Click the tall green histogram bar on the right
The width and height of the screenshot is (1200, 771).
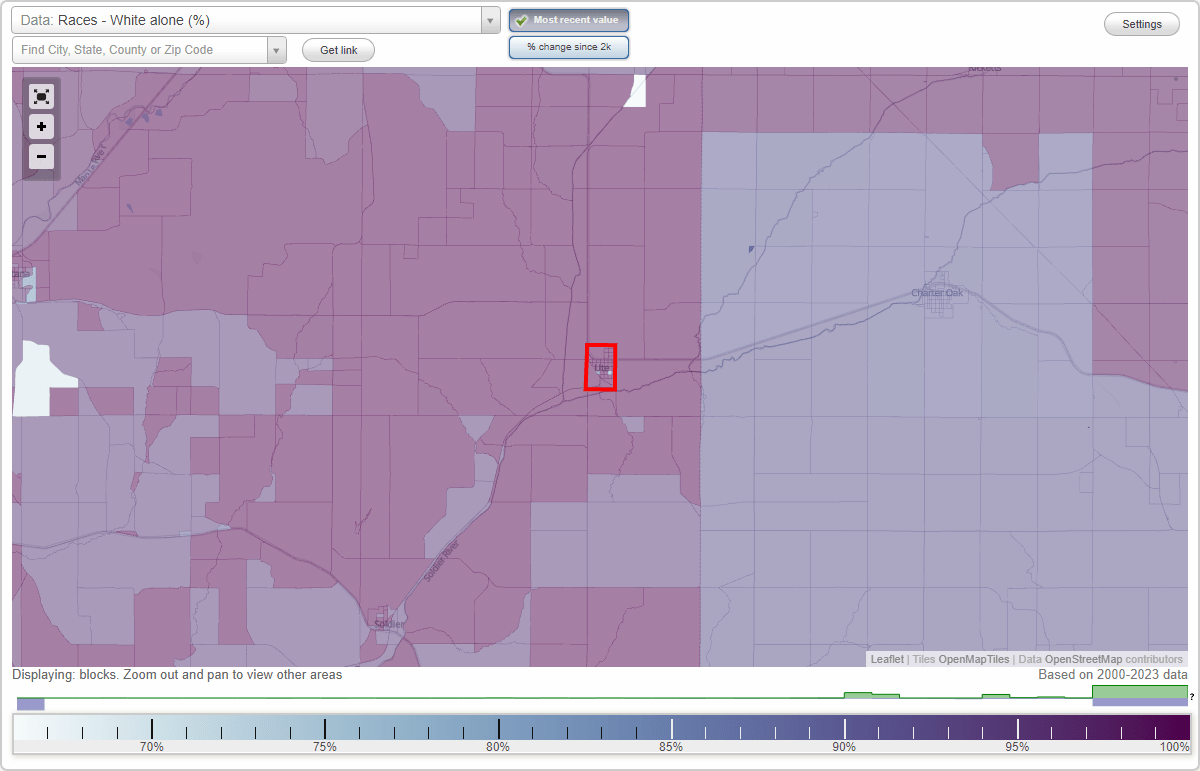[1139, 691]
